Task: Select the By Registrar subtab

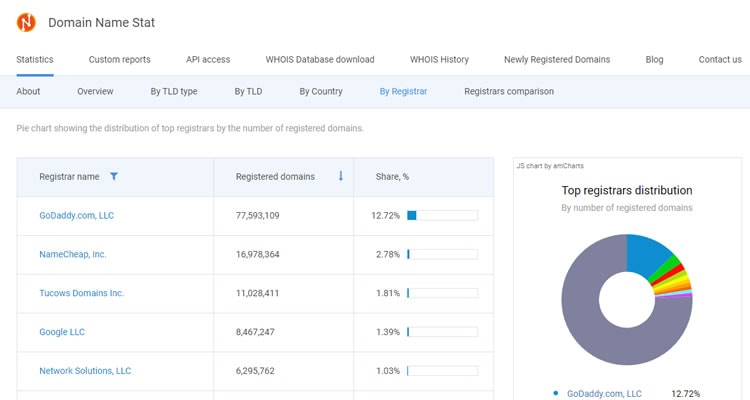Action: tap(403, 91)
